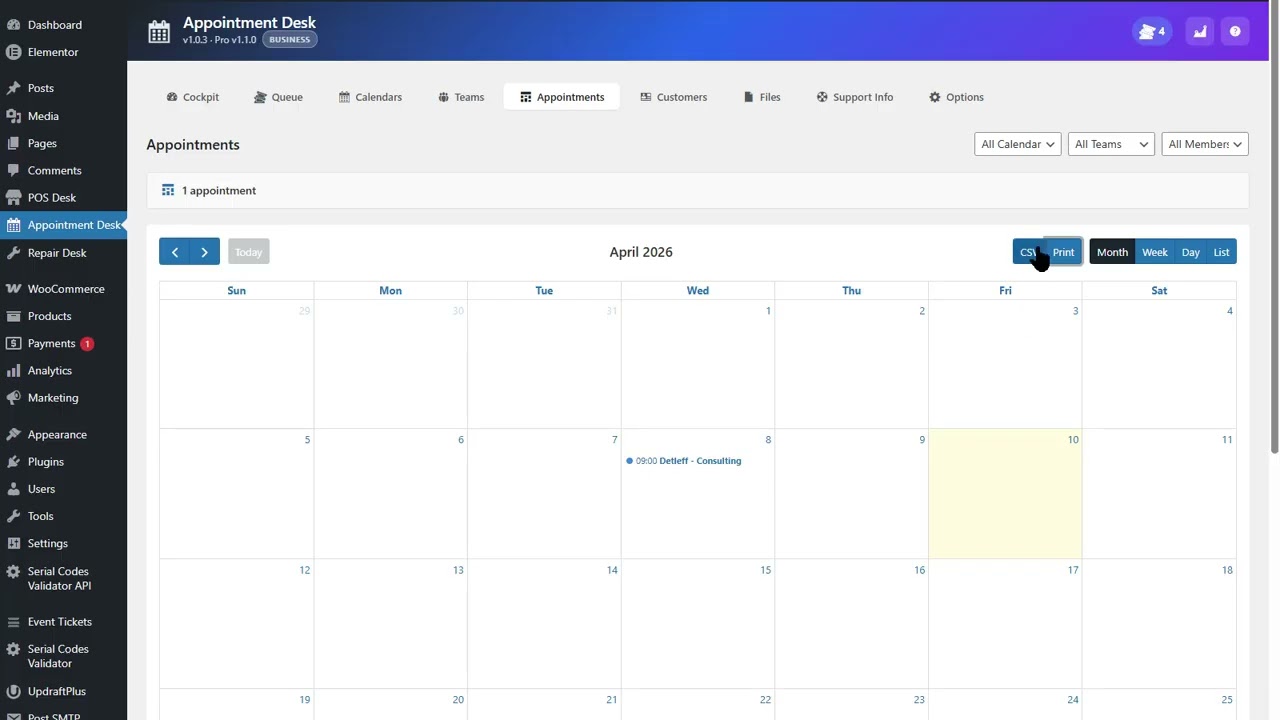
Task: Click the Appearance brush icon
Action: click(13, 434)
